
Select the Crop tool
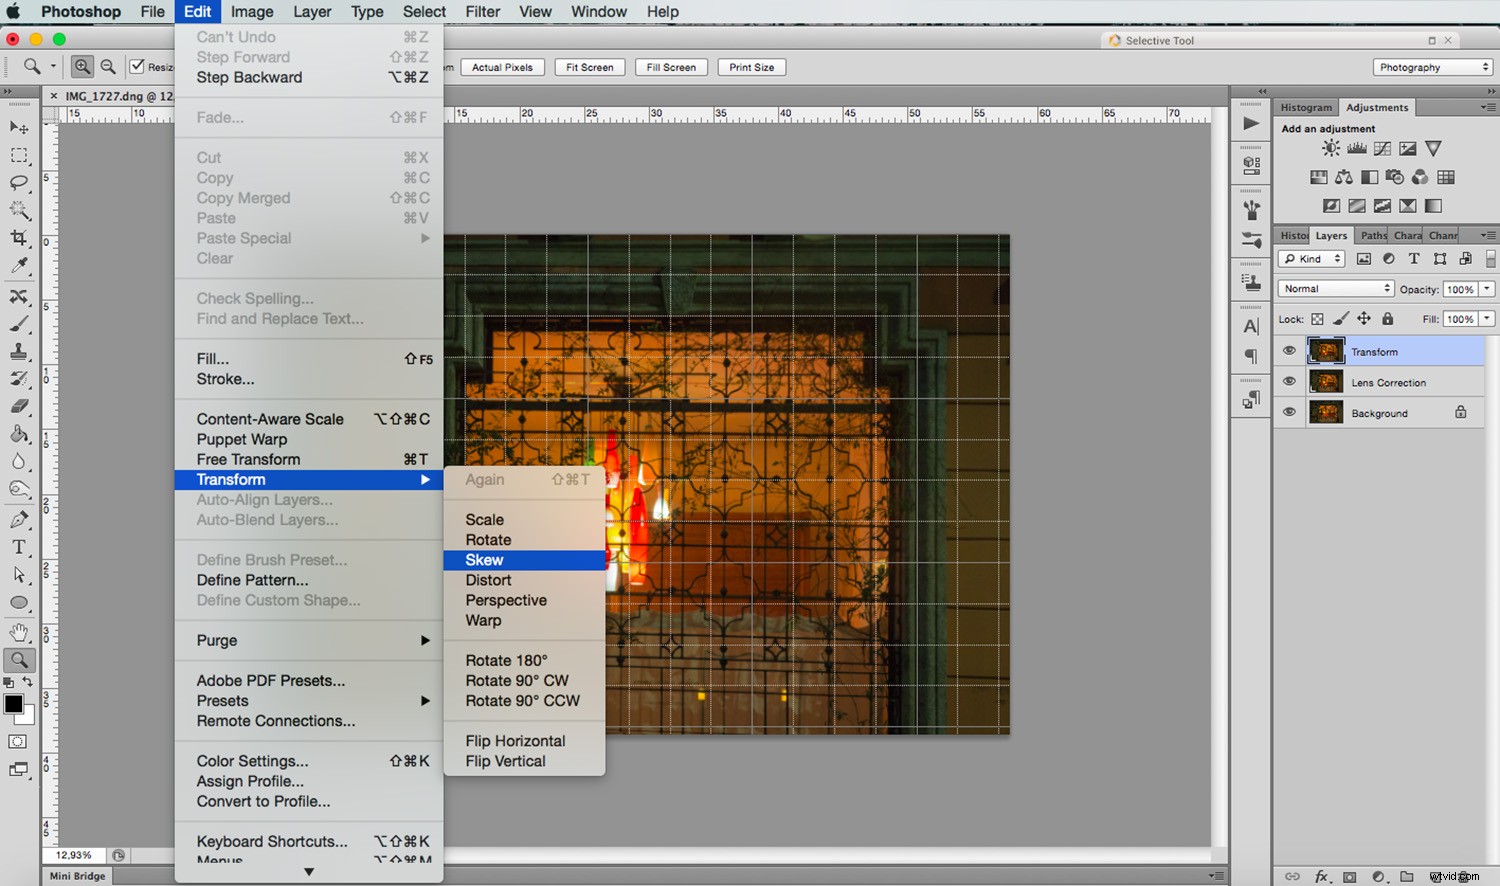pos(18,239)
